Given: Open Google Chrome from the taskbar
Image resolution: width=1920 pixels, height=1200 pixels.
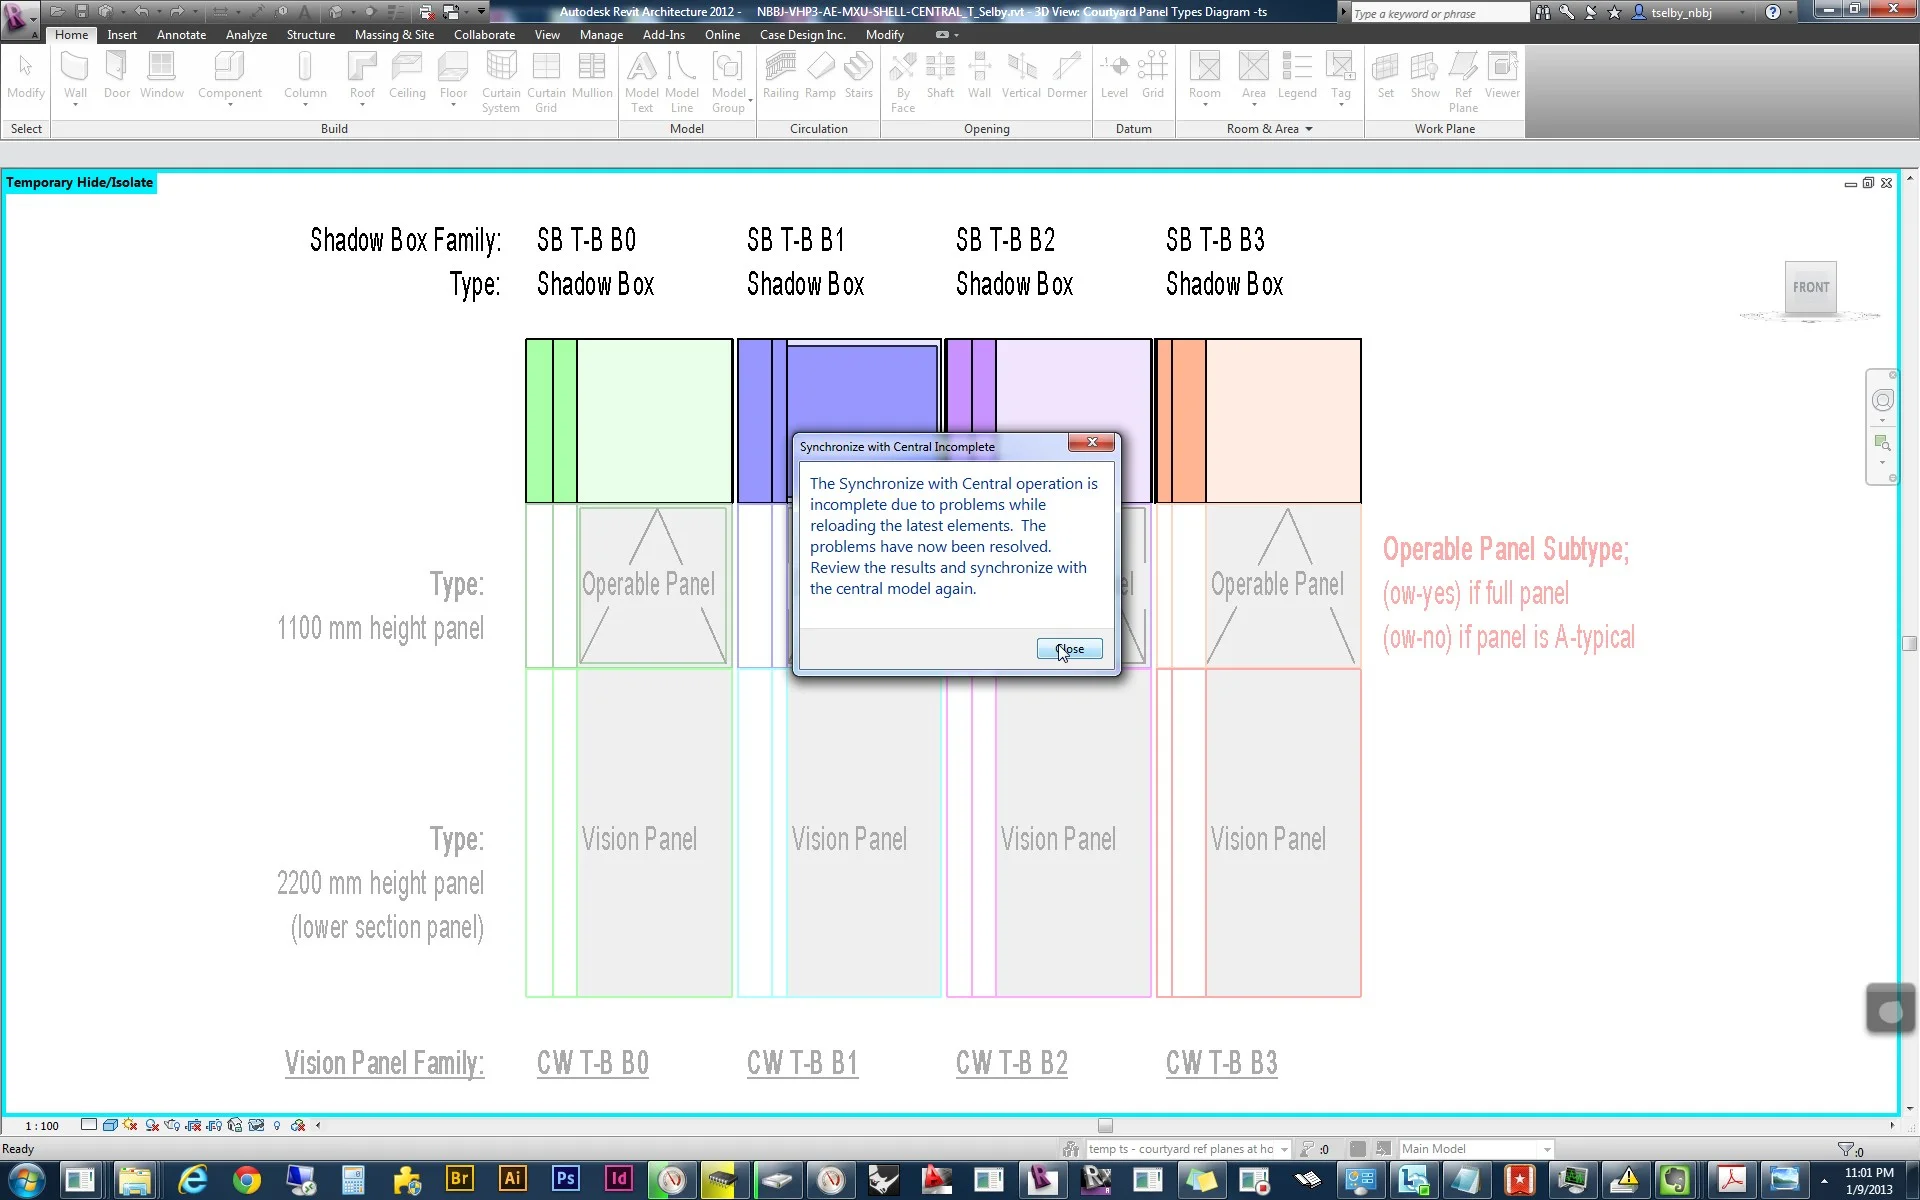Looking at the screenshot, I should tap(246, 1180).
